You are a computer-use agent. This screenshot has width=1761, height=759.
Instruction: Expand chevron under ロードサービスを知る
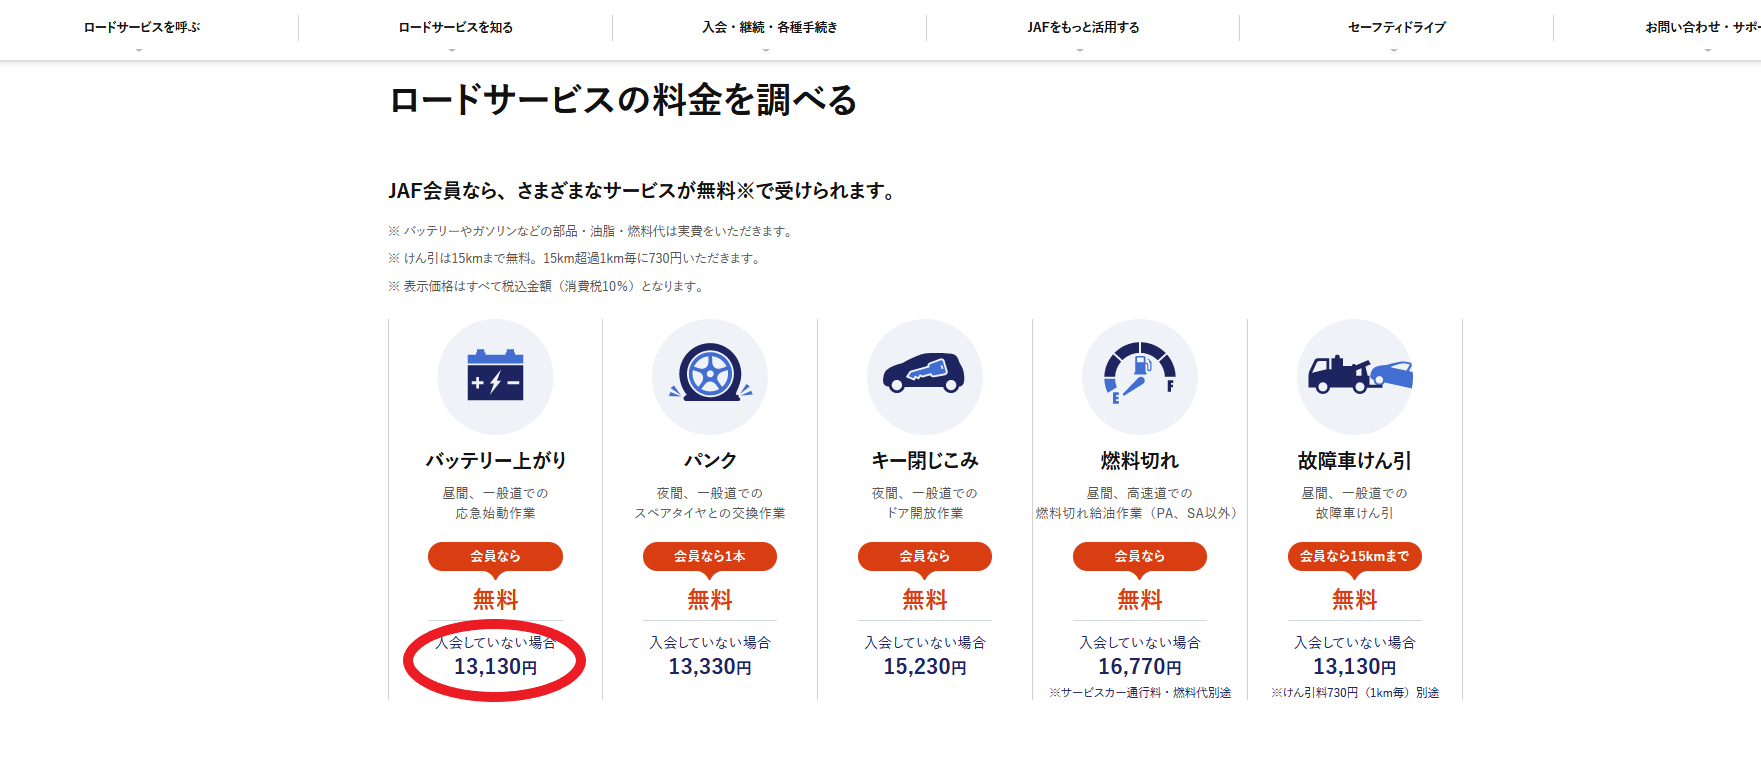coord(452,50)
